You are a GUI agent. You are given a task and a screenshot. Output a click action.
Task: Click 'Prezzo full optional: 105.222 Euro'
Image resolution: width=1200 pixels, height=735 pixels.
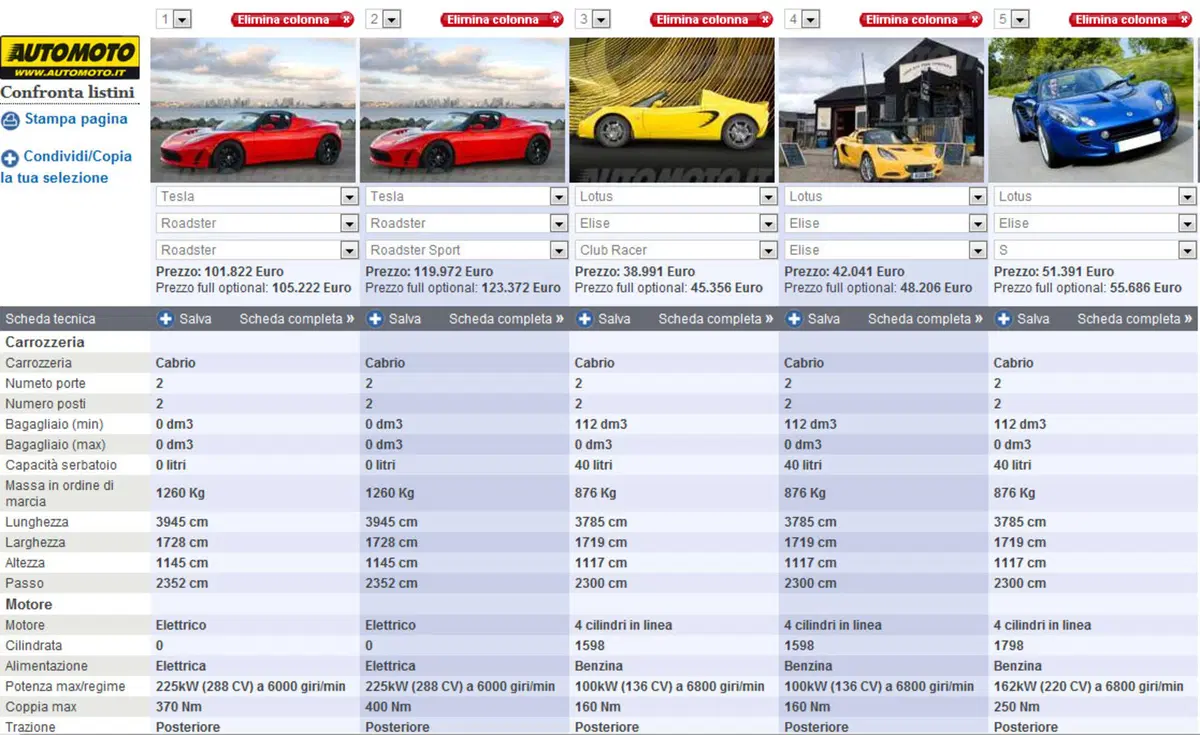pos(254,287)
